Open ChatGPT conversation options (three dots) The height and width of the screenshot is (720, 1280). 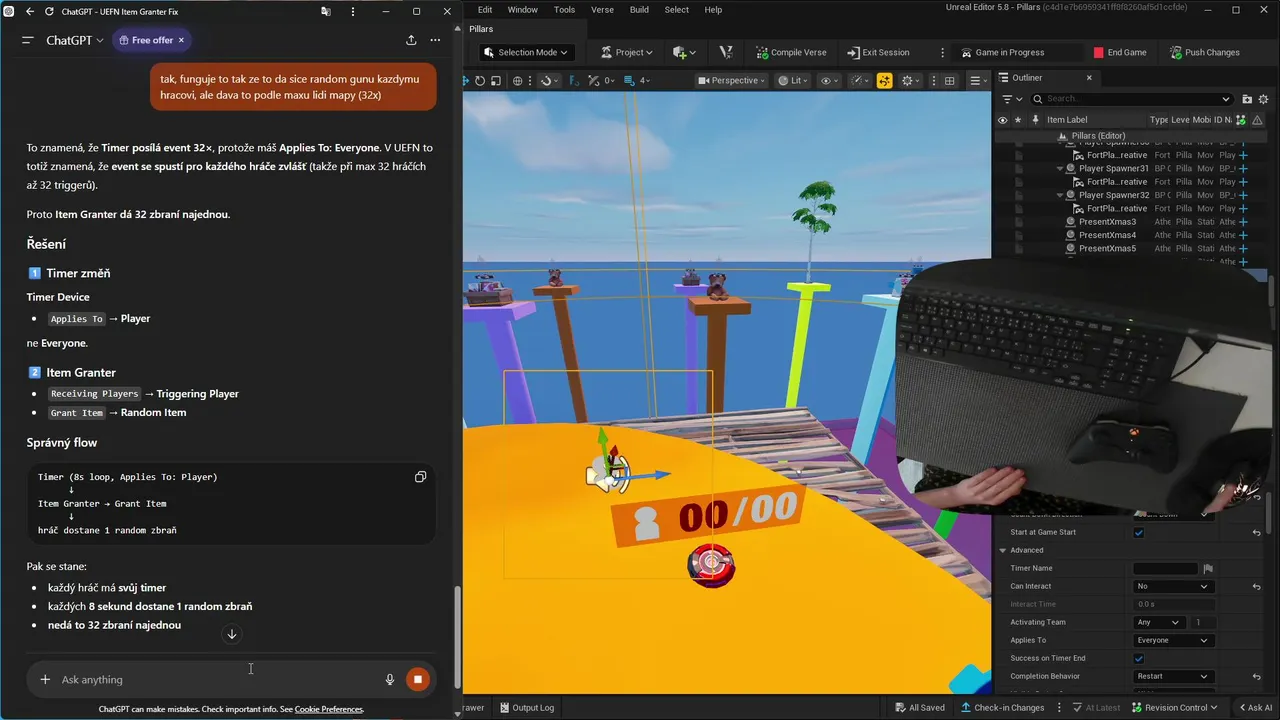tap(435, 40)
